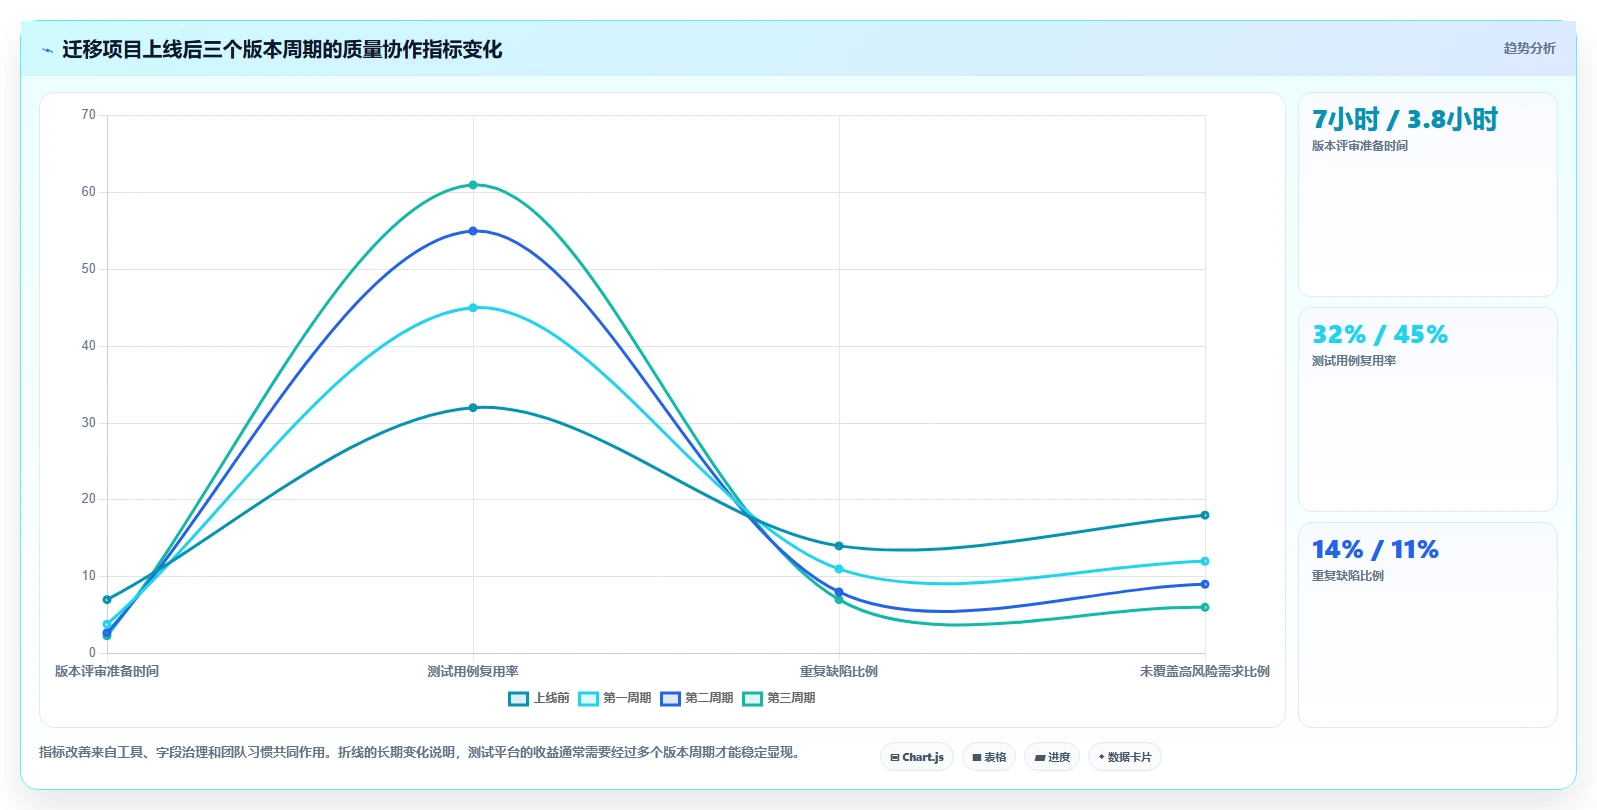Click the 进度 pill in the footer
1597x810 pixels.
coord(1052,757)
